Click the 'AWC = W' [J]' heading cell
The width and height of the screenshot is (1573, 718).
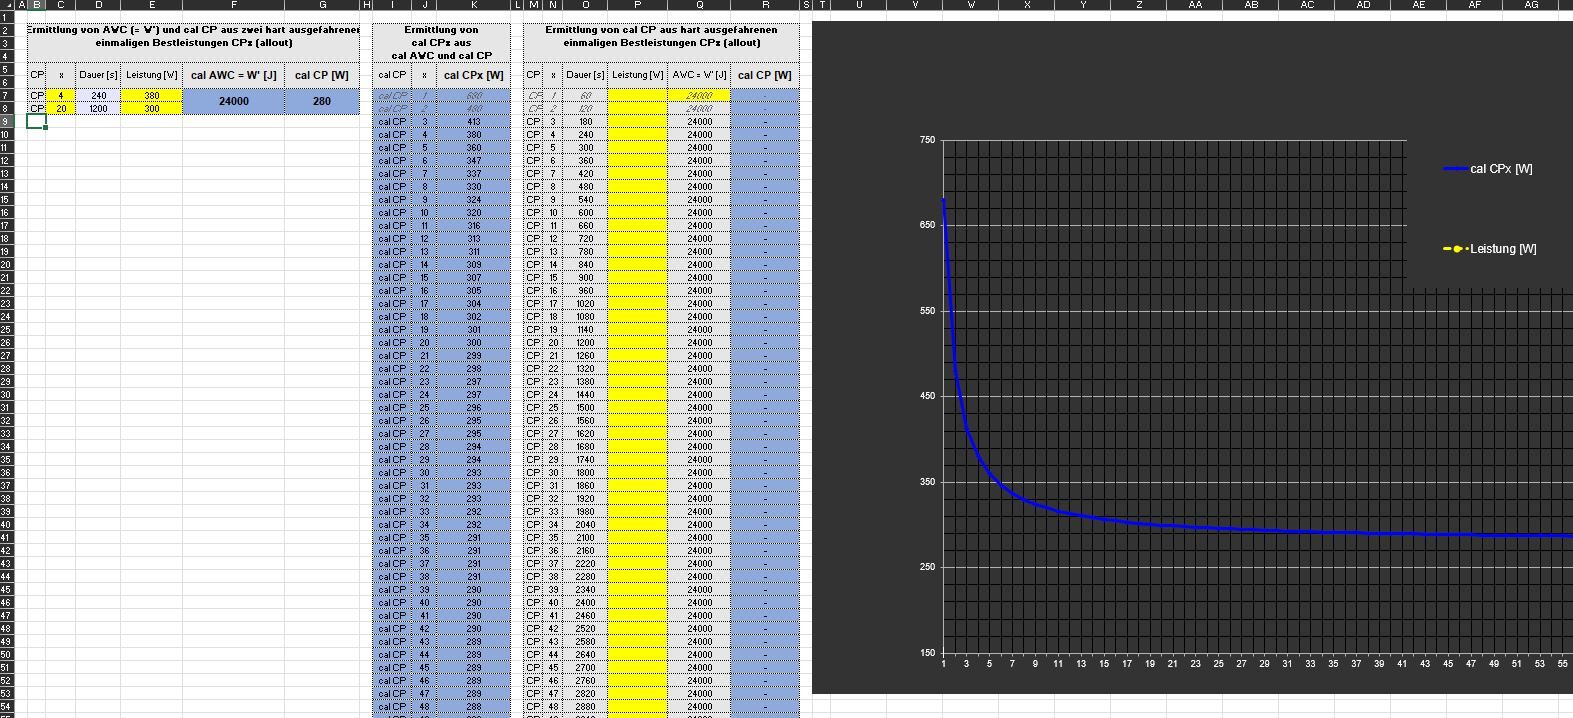tap(699, 75)
